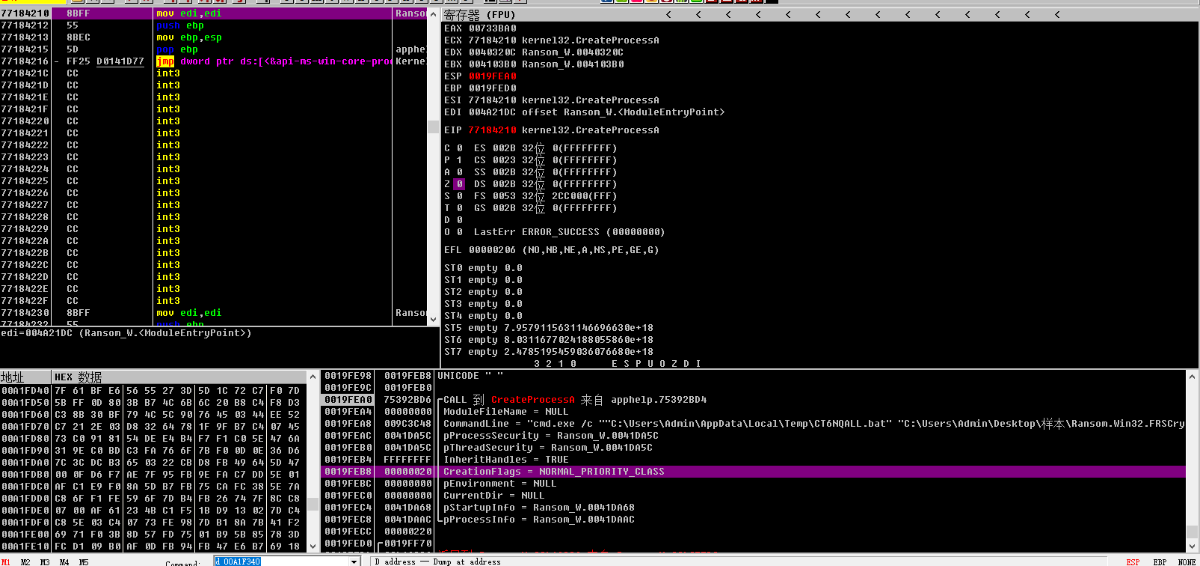Select the ST7 FPU register row
1200x566 pixels.
point(548,352)
